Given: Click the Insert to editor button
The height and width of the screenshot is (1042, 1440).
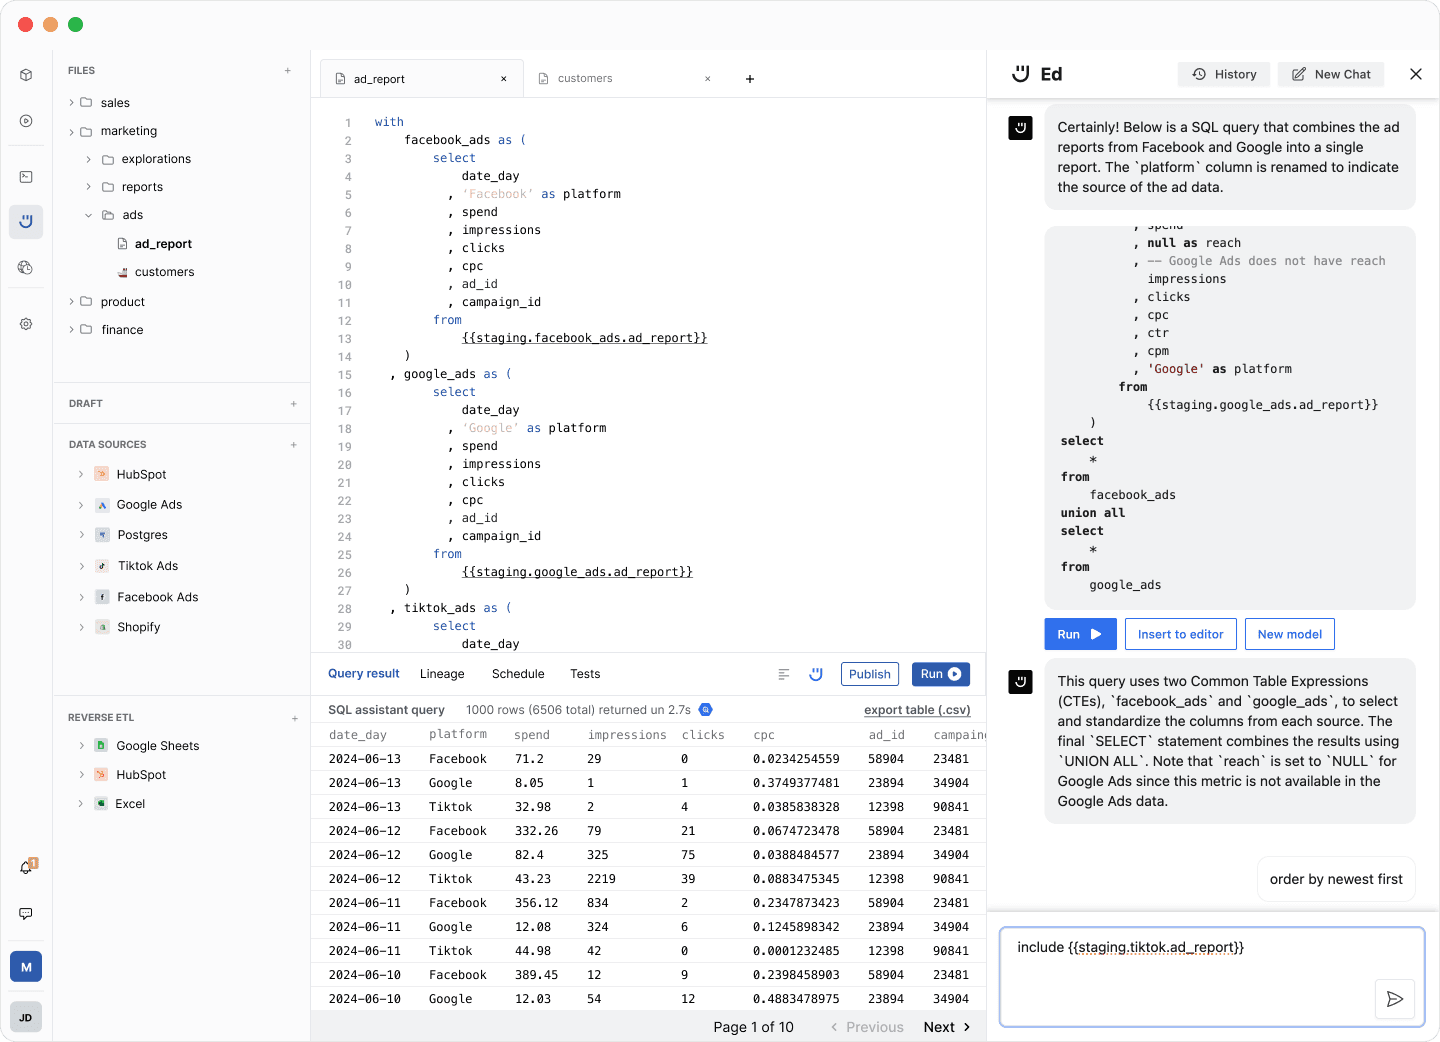Looking at the screenshot, I should [x=1180, y=634].
